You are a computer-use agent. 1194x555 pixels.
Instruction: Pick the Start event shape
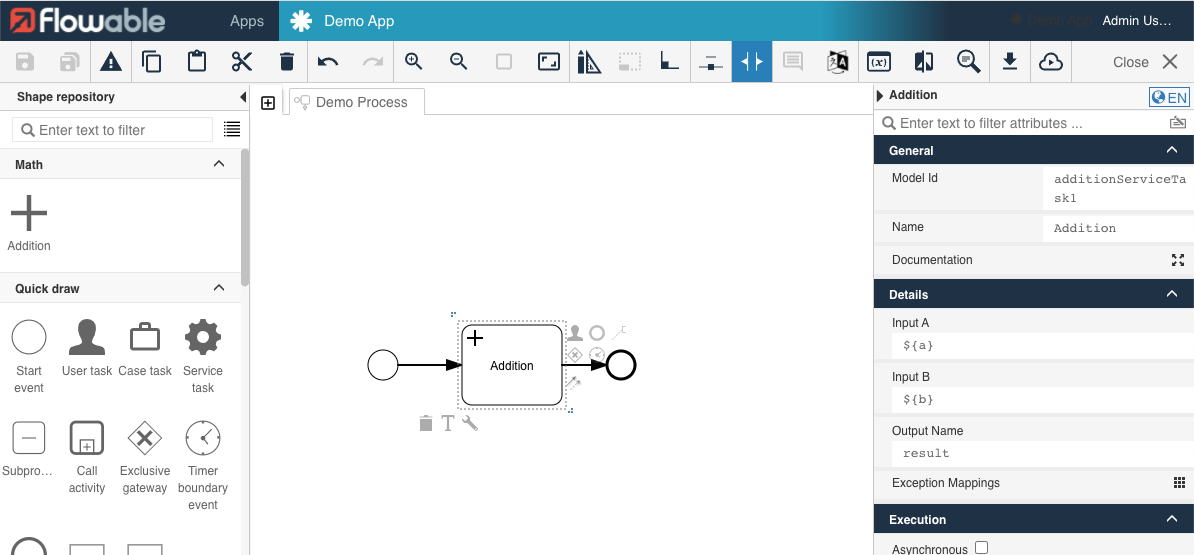point(29,356)
